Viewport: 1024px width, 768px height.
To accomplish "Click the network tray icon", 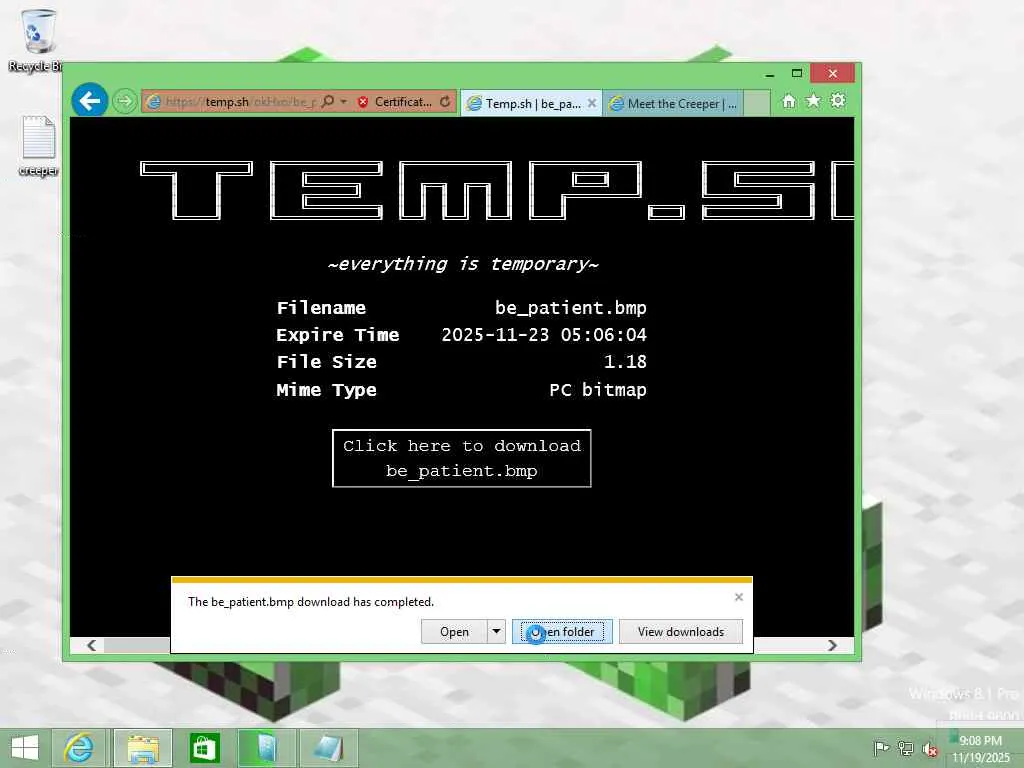I will [x=905, y=748].
